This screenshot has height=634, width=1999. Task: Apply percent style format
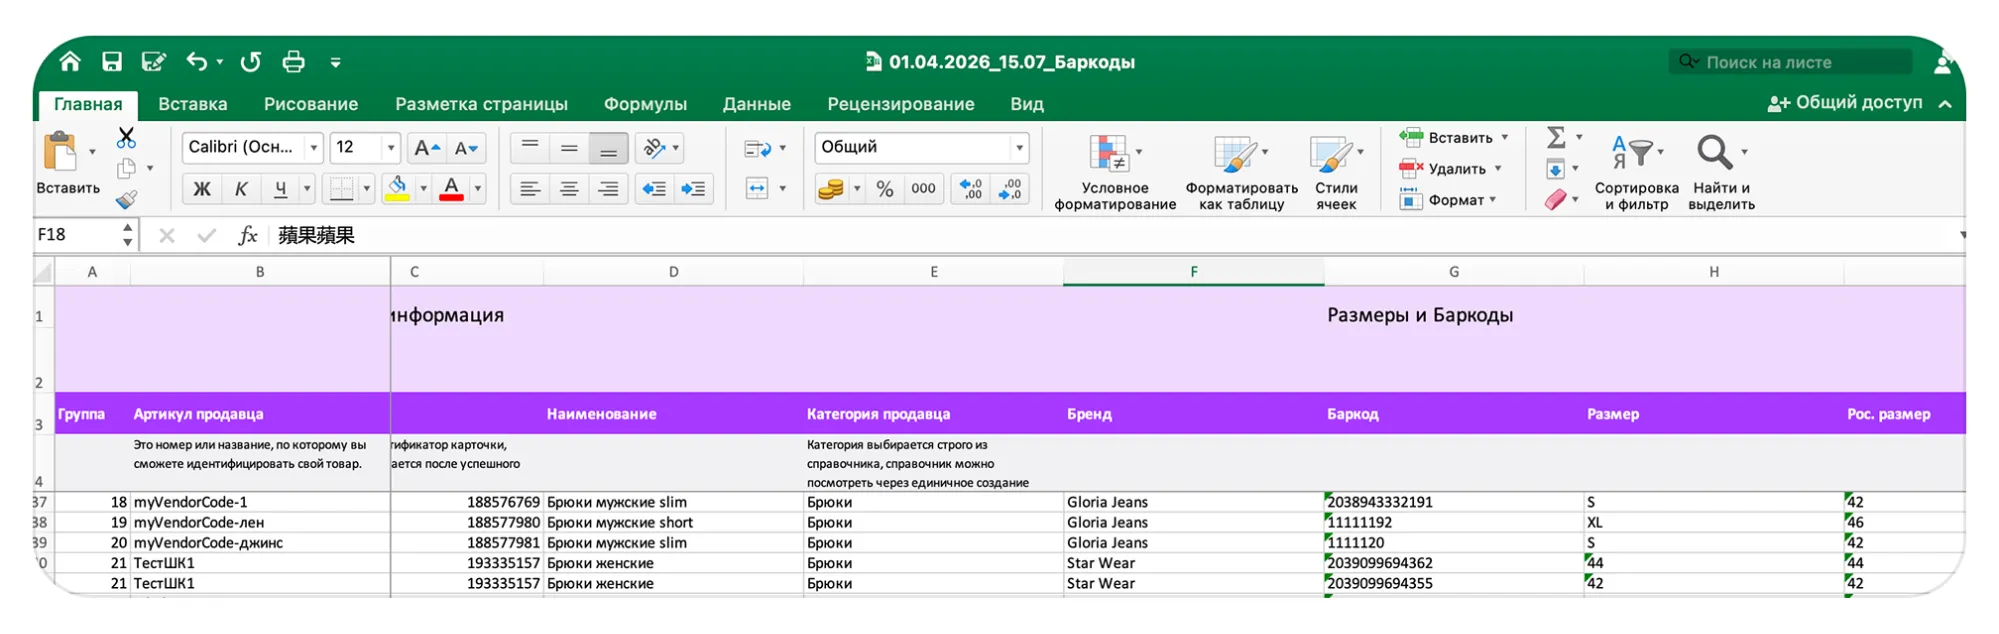click(x=885, y=189)
